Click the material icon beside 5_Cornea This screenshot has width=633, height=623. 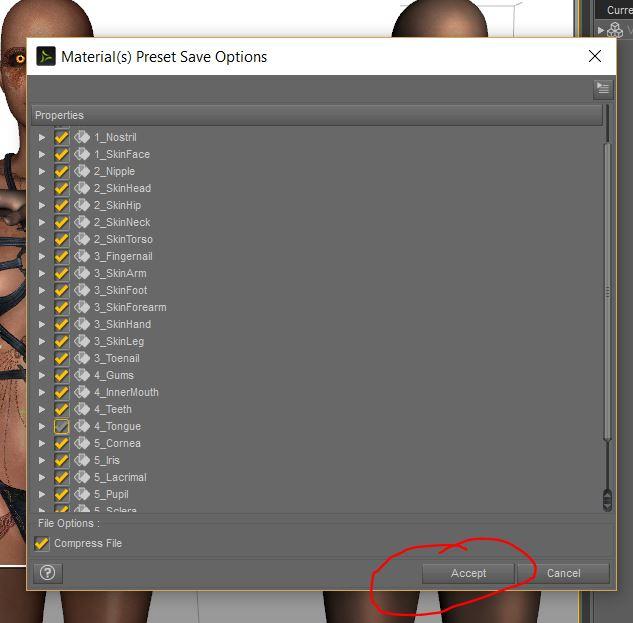click(82, 443)
